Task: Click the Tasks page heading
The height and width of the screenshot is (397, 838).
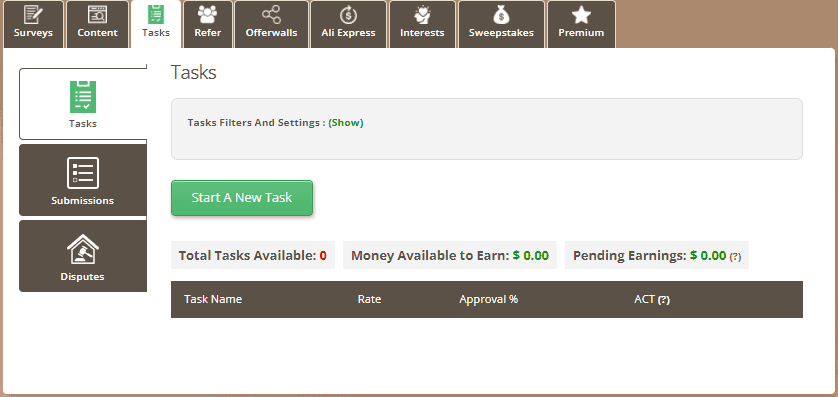Action: tap(193, 73)
